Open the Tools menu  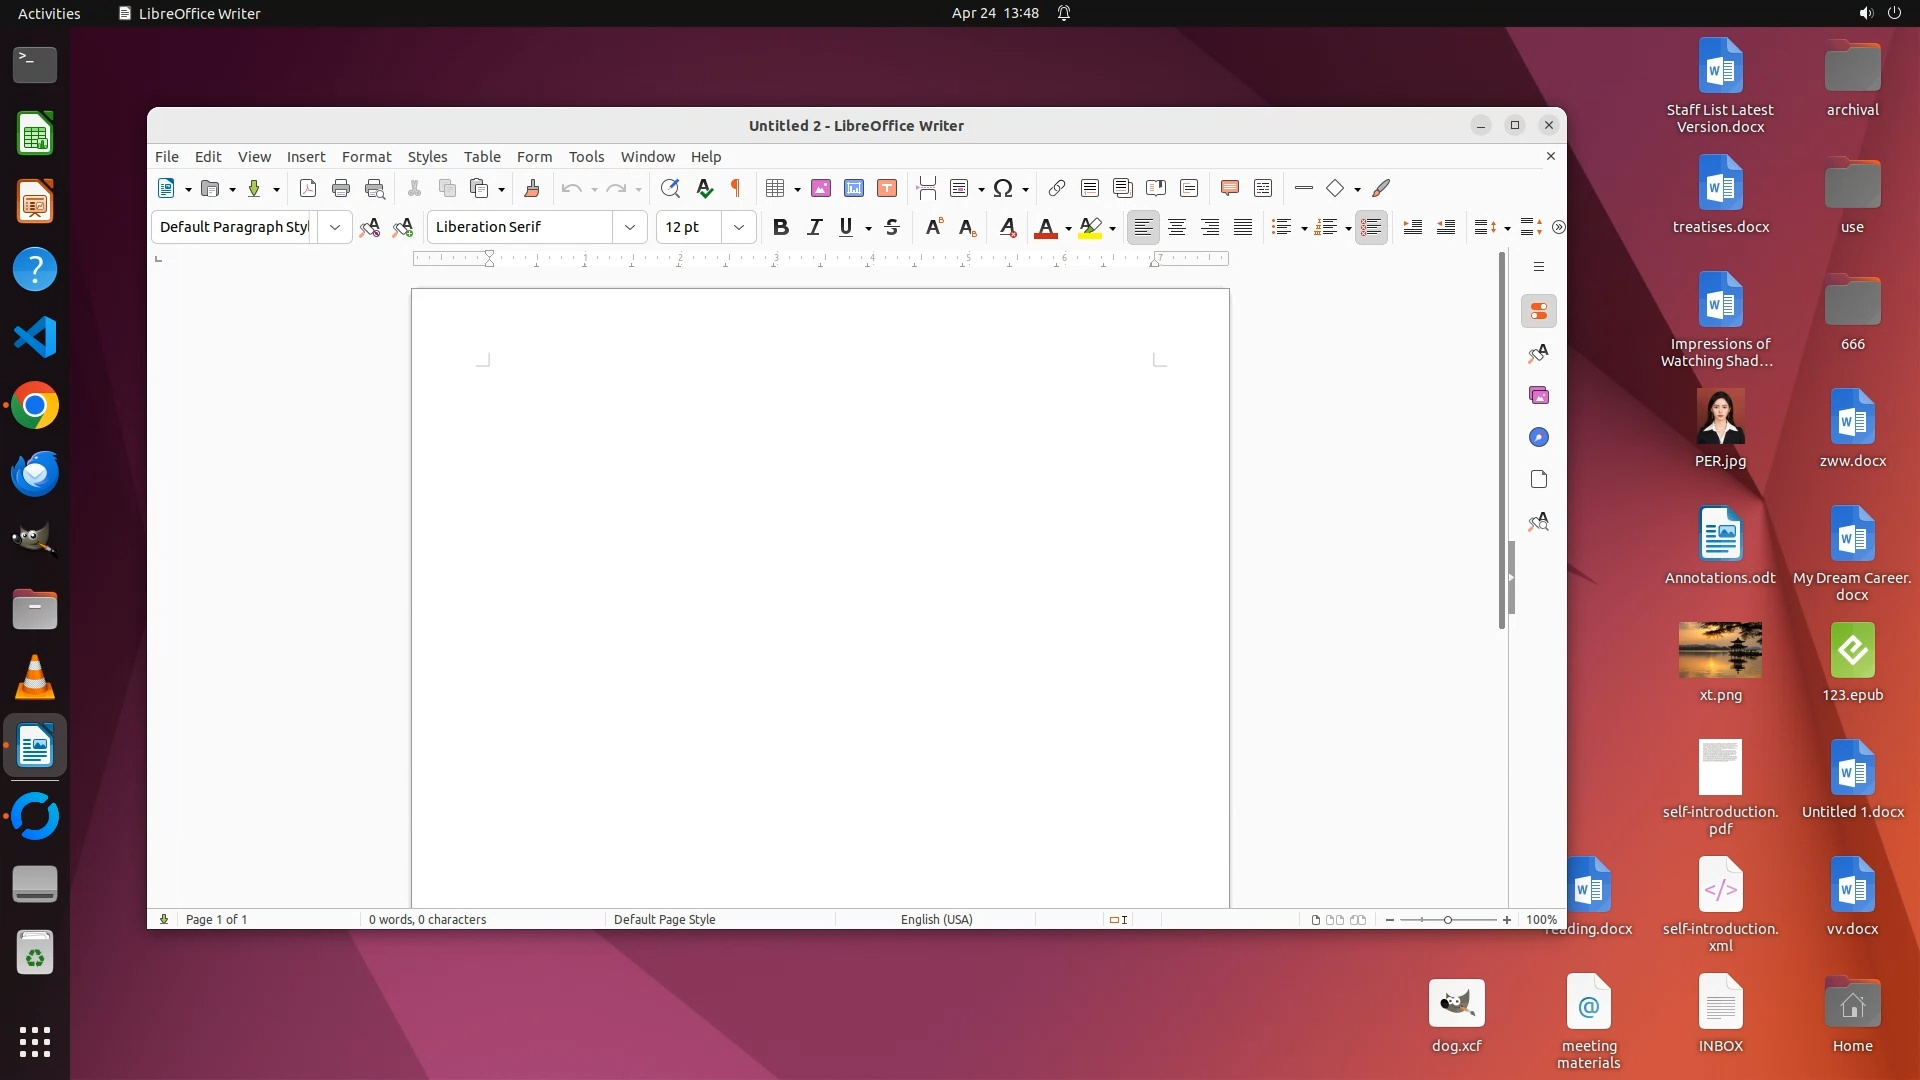coord(586,157)
